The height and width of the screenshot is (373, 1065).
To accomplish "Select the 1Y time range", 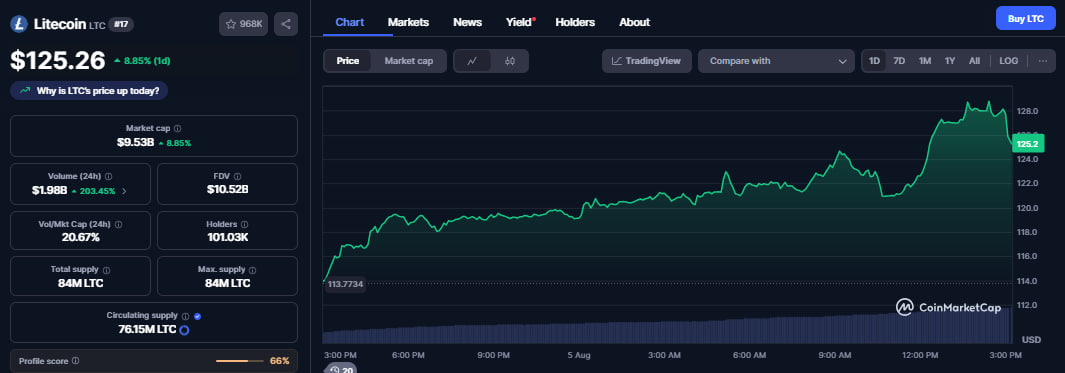I will coord(950,60).
